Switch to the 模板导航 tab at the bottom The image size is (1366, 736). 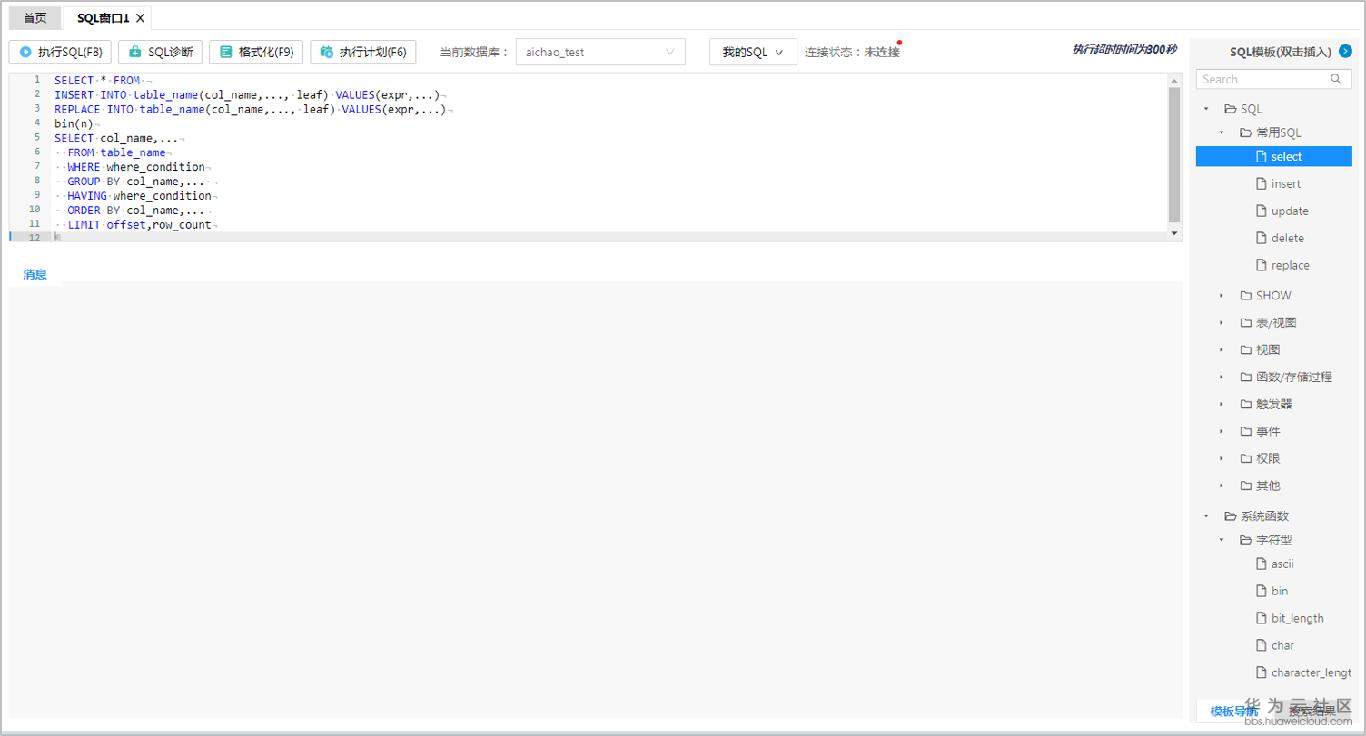click(1234, 711)
